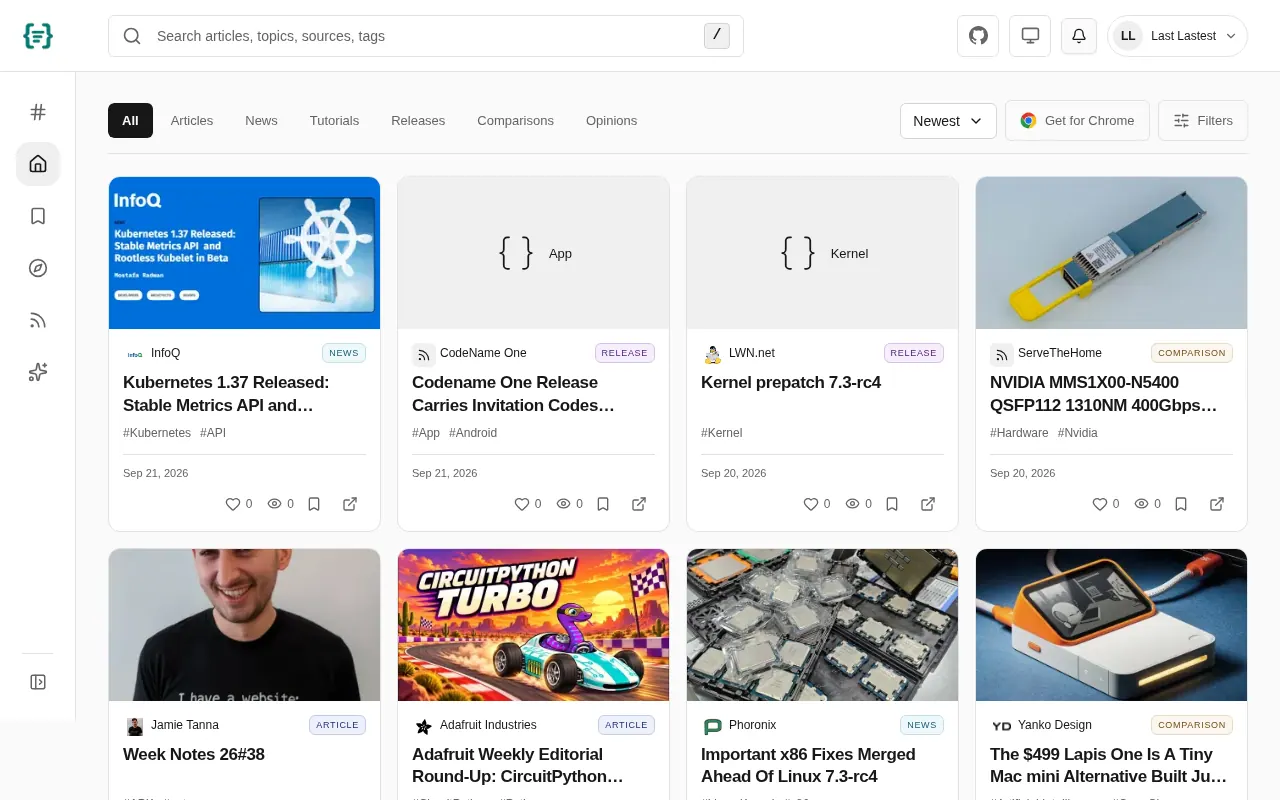Switch to the News tab
Image resolution: width=1280 pixels, height=800 pixels.
coord(261,121)
